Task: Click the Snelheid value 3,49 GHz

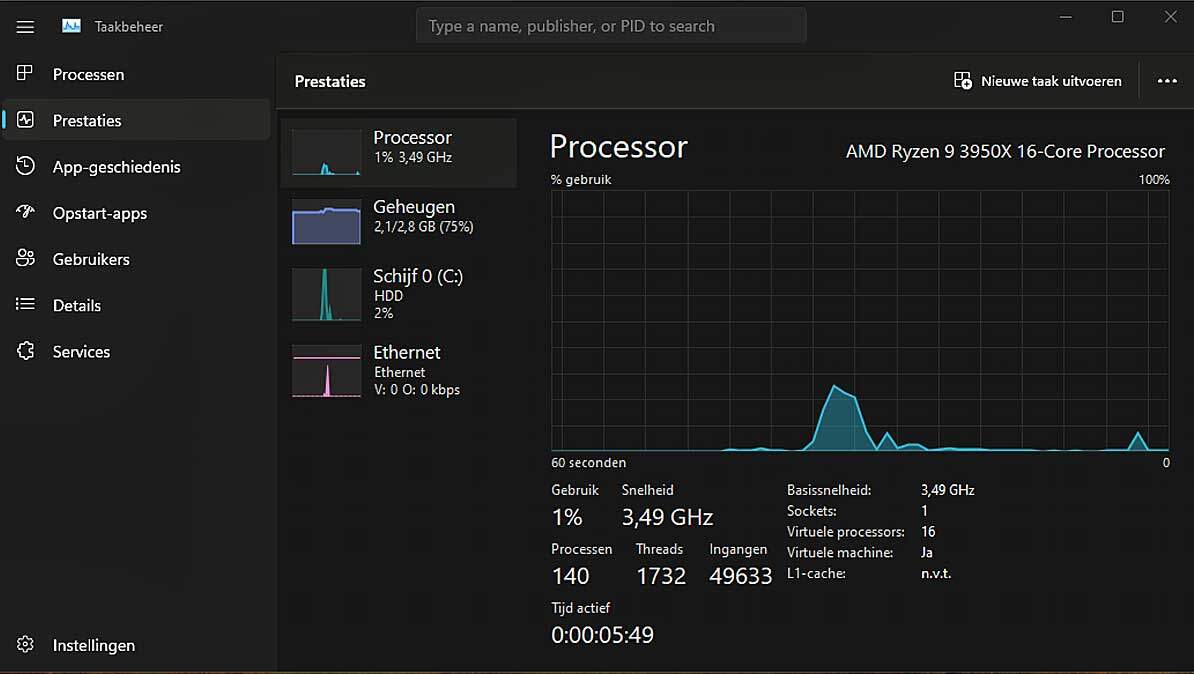Action: [x=667, y=517]
